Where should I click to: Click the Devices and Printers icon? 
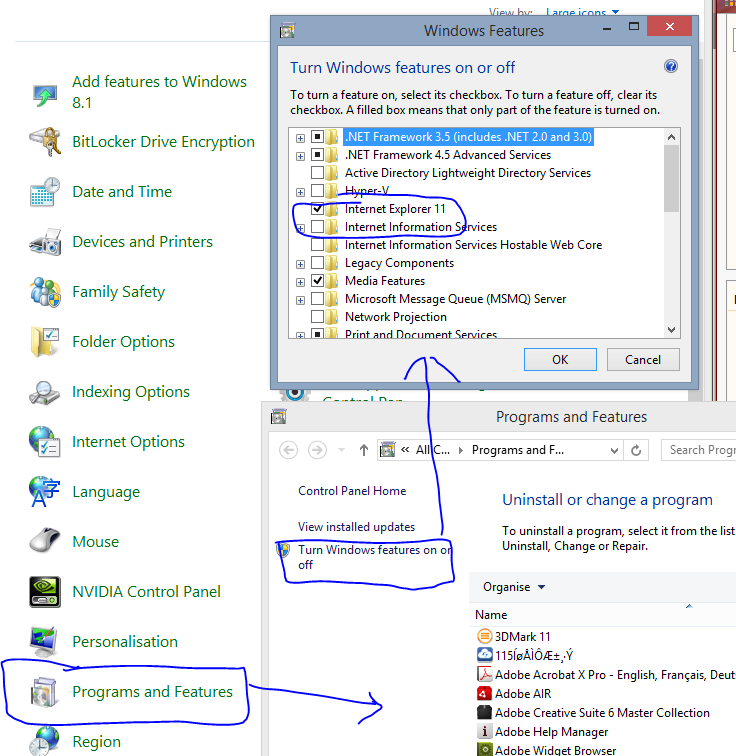(45, 242)
